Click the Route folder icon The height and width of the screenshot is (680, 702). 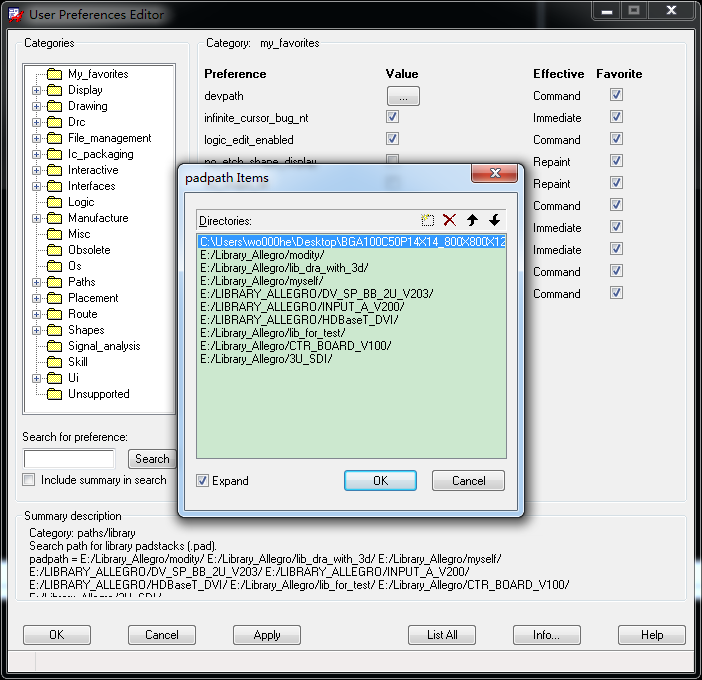[55, 314]
